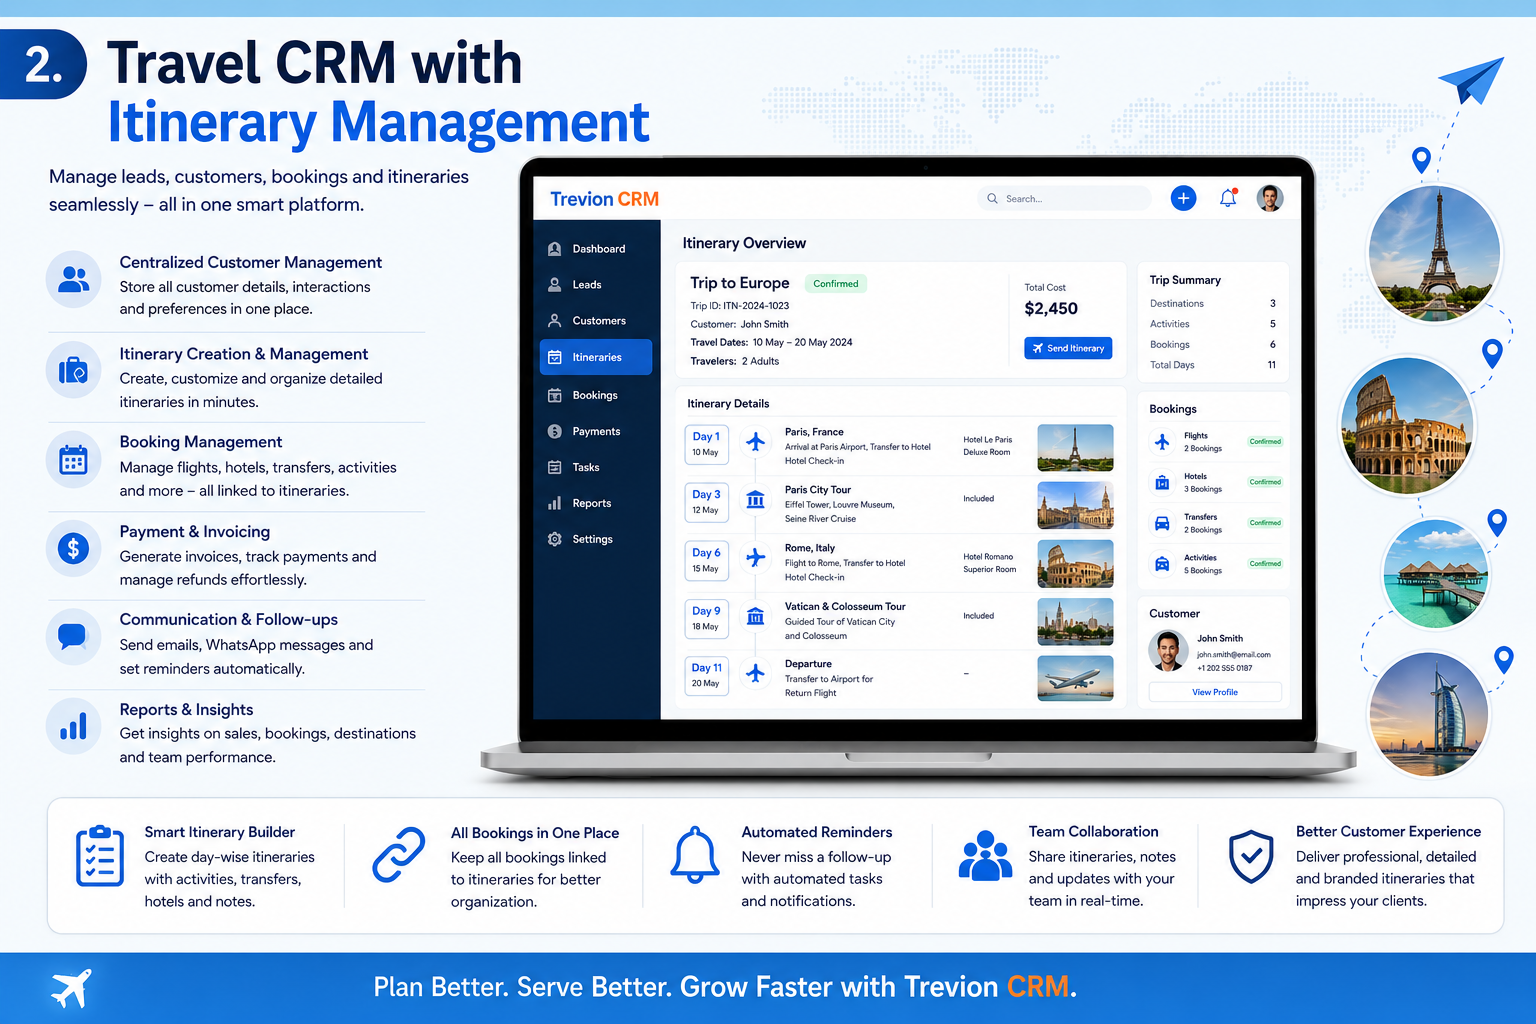The image size is (1536, 1024).
Task: Select Itineraries in the sidebar
Action: (x=596, y=357)
